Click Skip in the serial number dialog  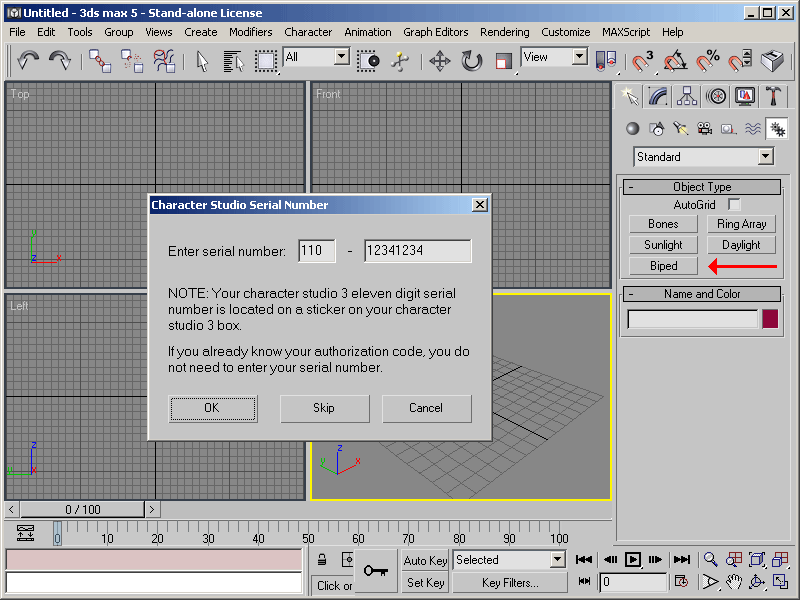[324, 408]
